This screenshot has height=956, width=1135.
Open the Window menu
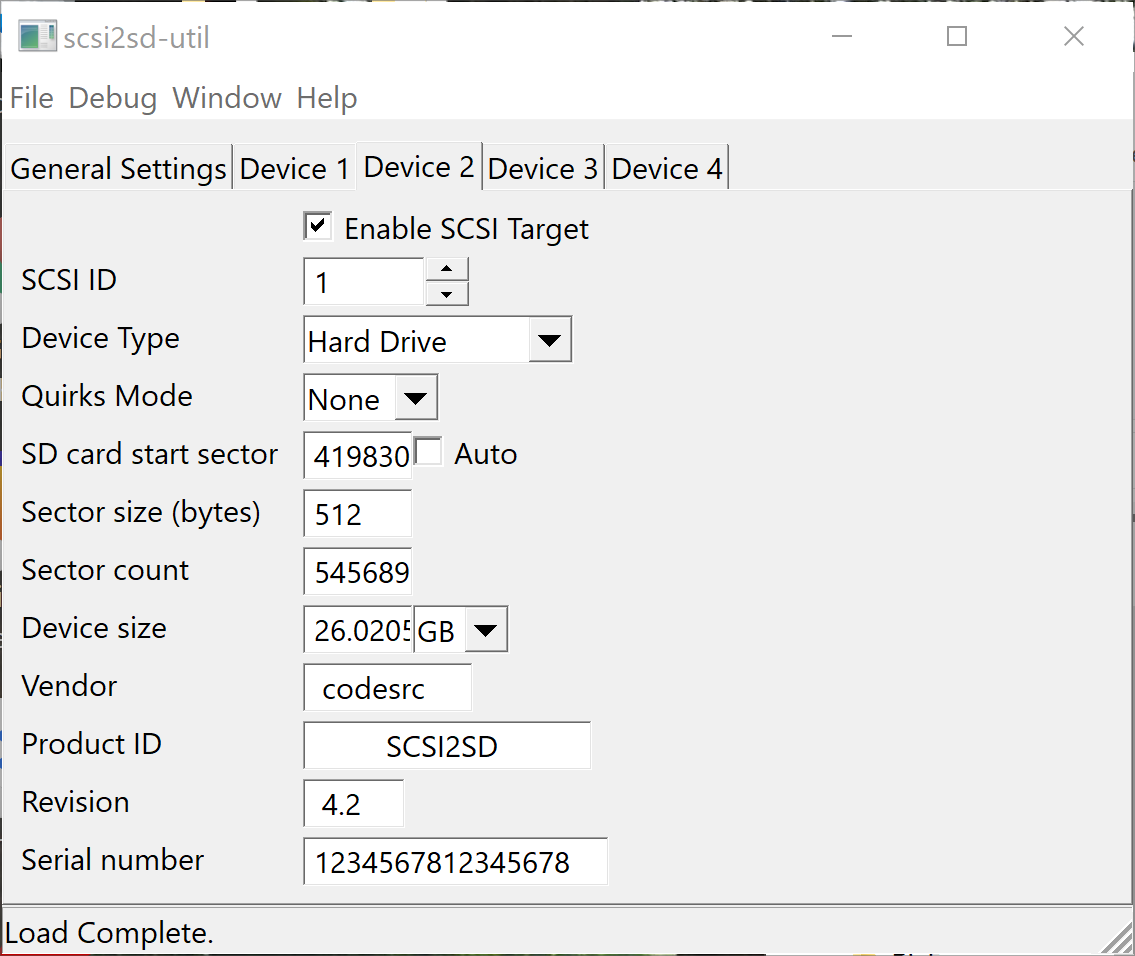click(x=227, y=98)
